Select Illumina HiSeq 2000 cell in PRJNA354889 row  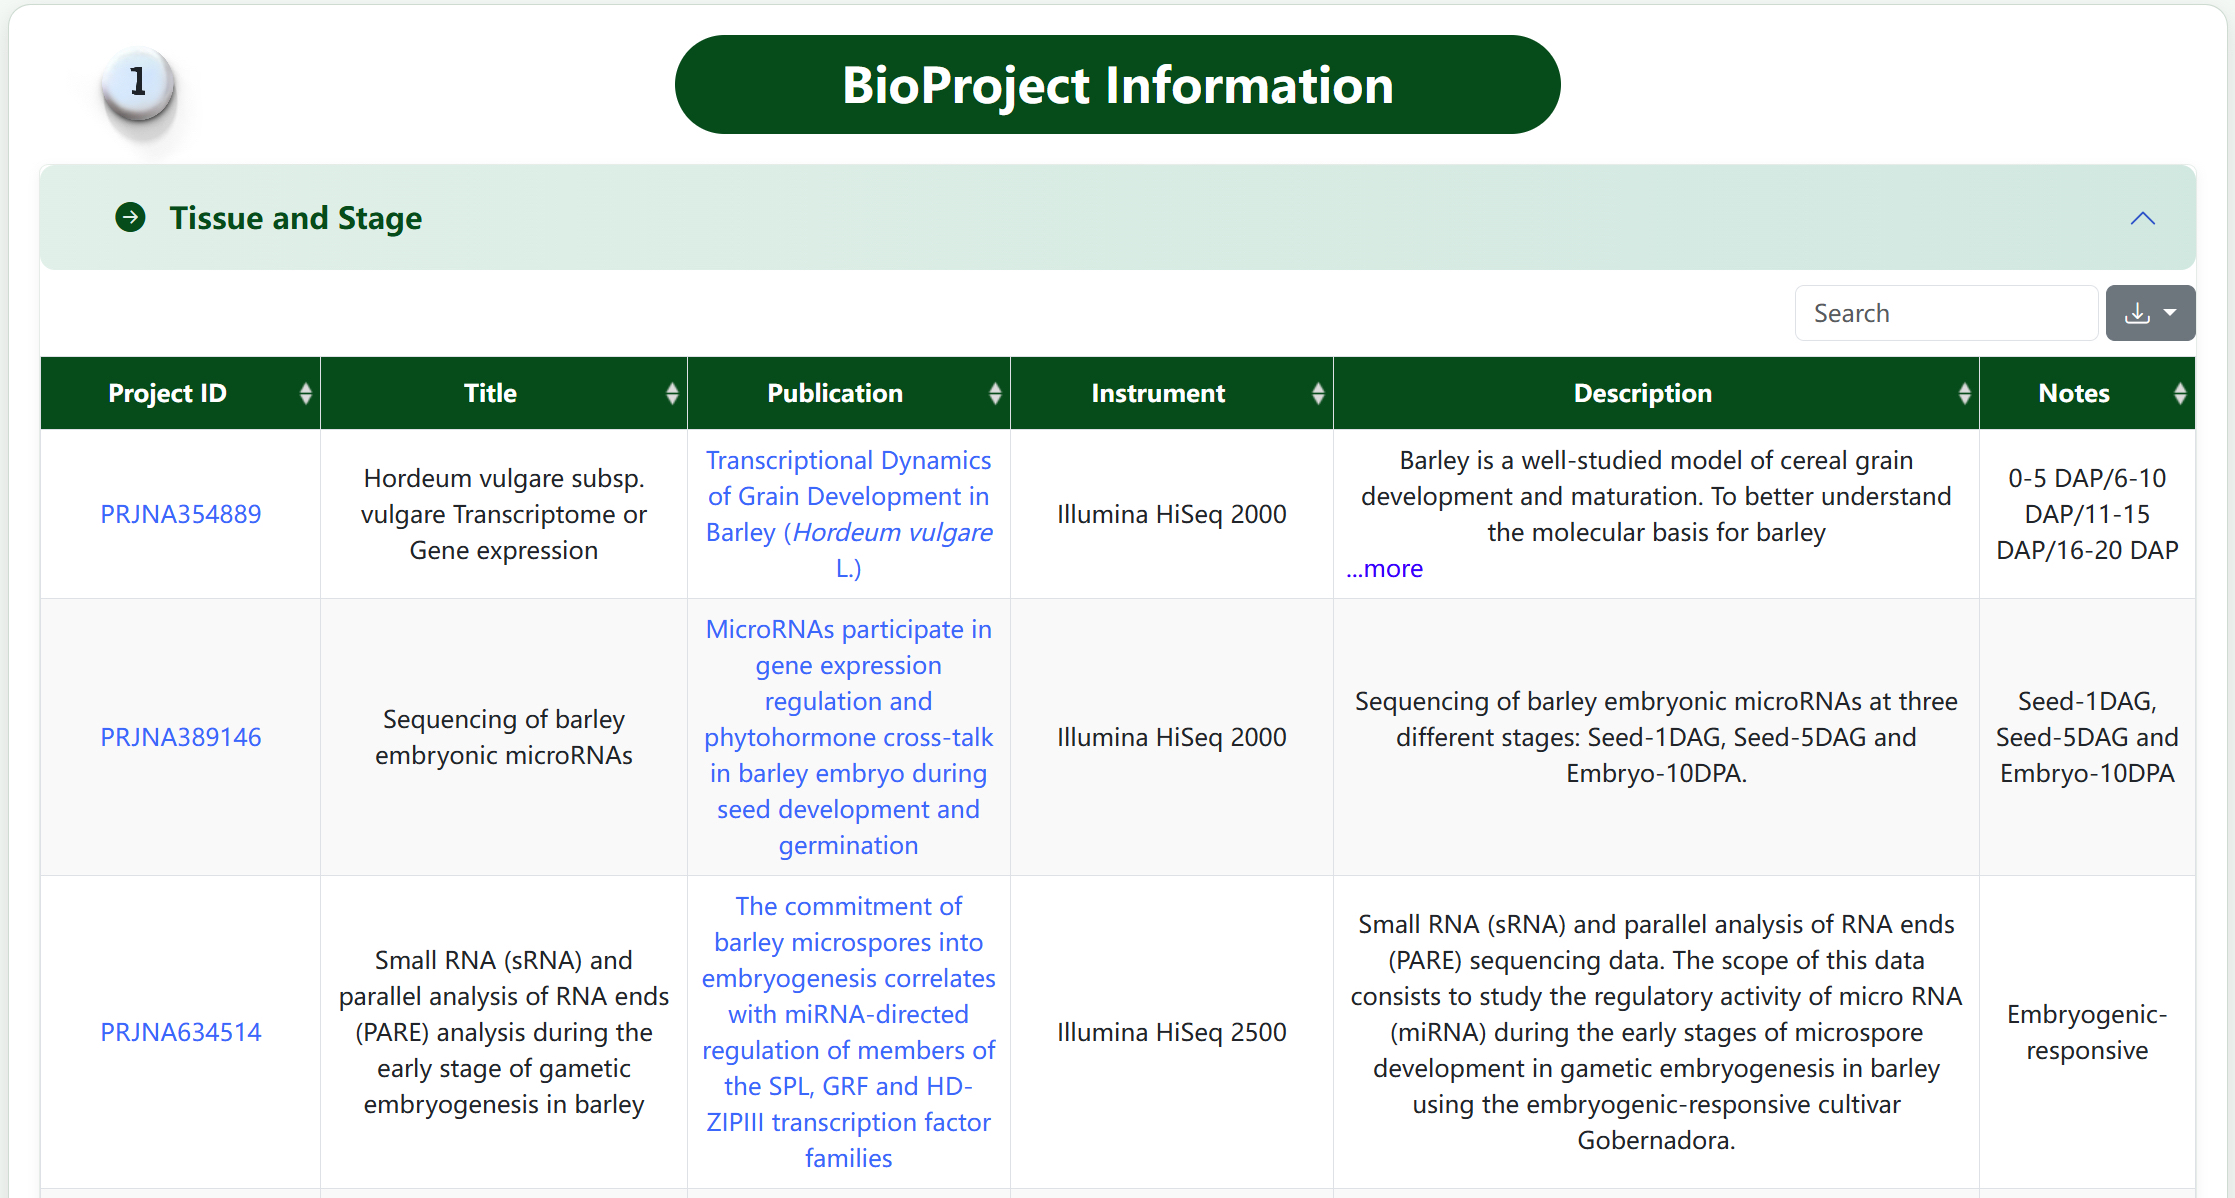tap(1172, 514)
